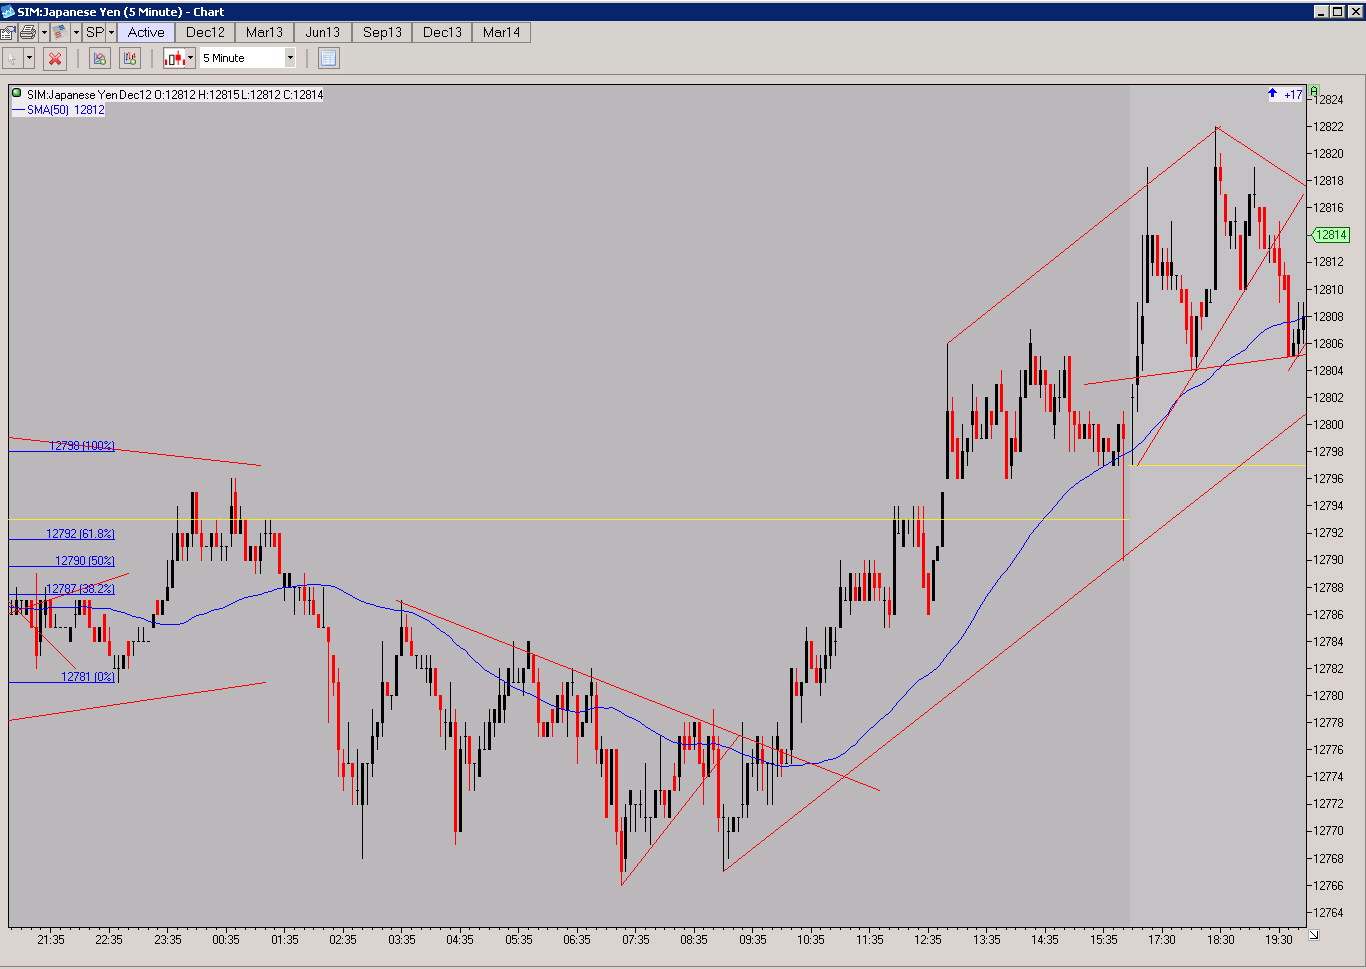Click the 12814 current price marker
Image resolution: width=1366 pixels, height=969 pixels.
(1331, 235)
